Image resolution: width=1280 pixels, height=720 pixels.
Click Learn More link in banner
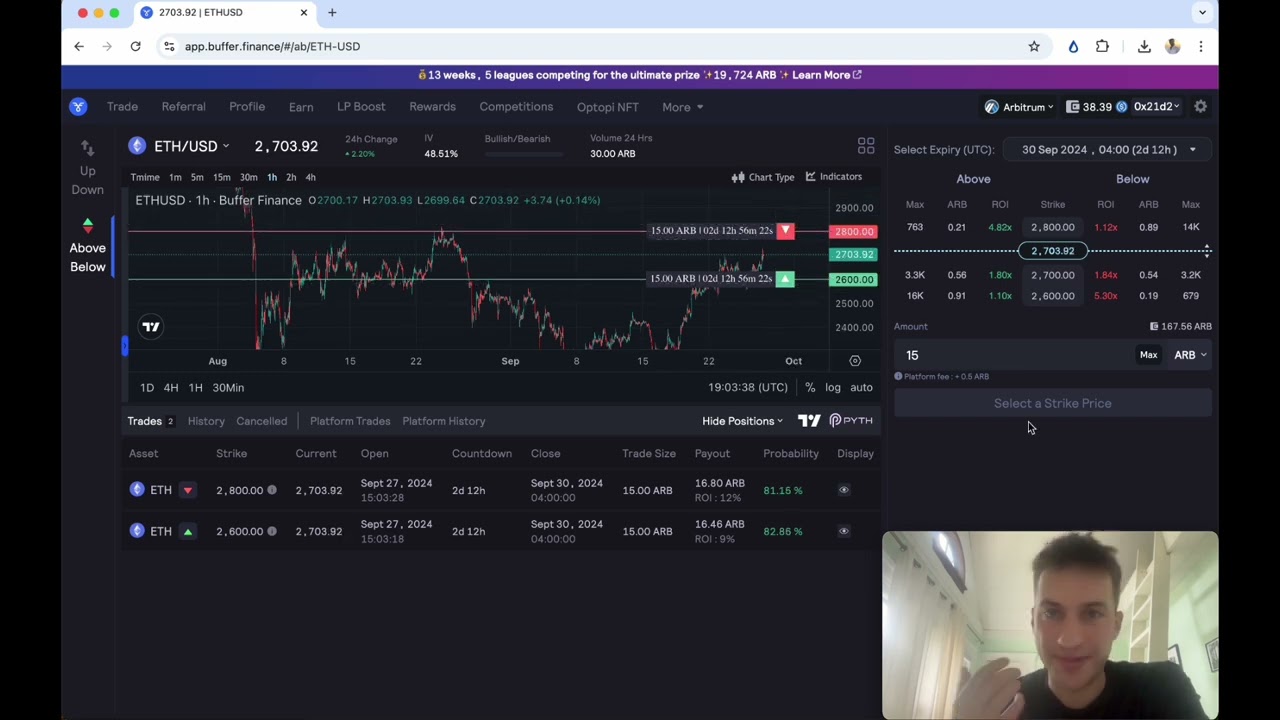click(827, 75)
